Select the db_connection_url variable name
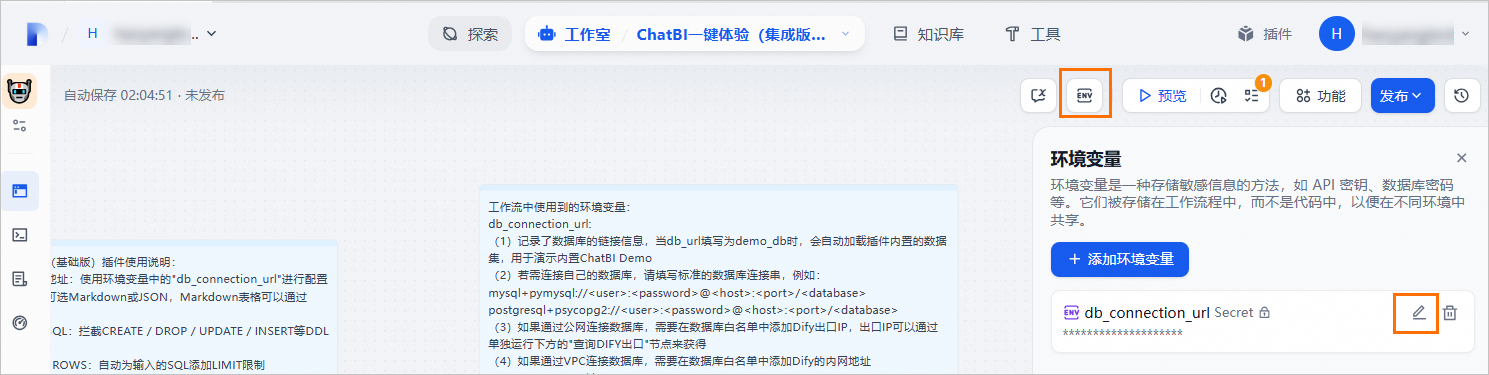The width and height of the screenshot is (1489, 375). pos(1147,312)
